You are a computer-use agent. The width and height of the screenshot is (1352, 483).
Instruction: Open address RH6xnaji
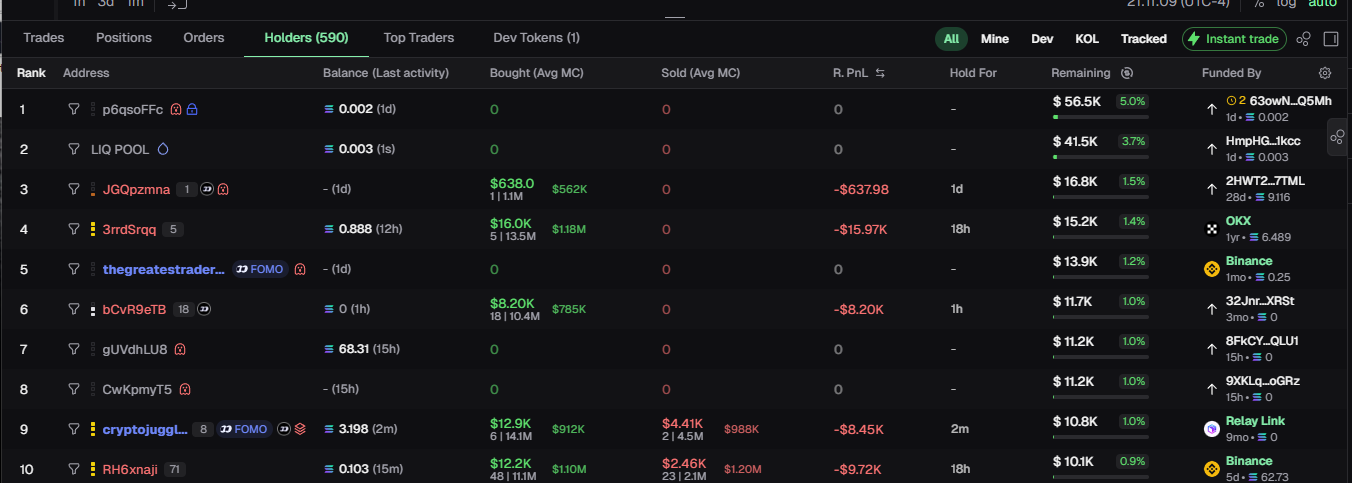tap(130, 469)
